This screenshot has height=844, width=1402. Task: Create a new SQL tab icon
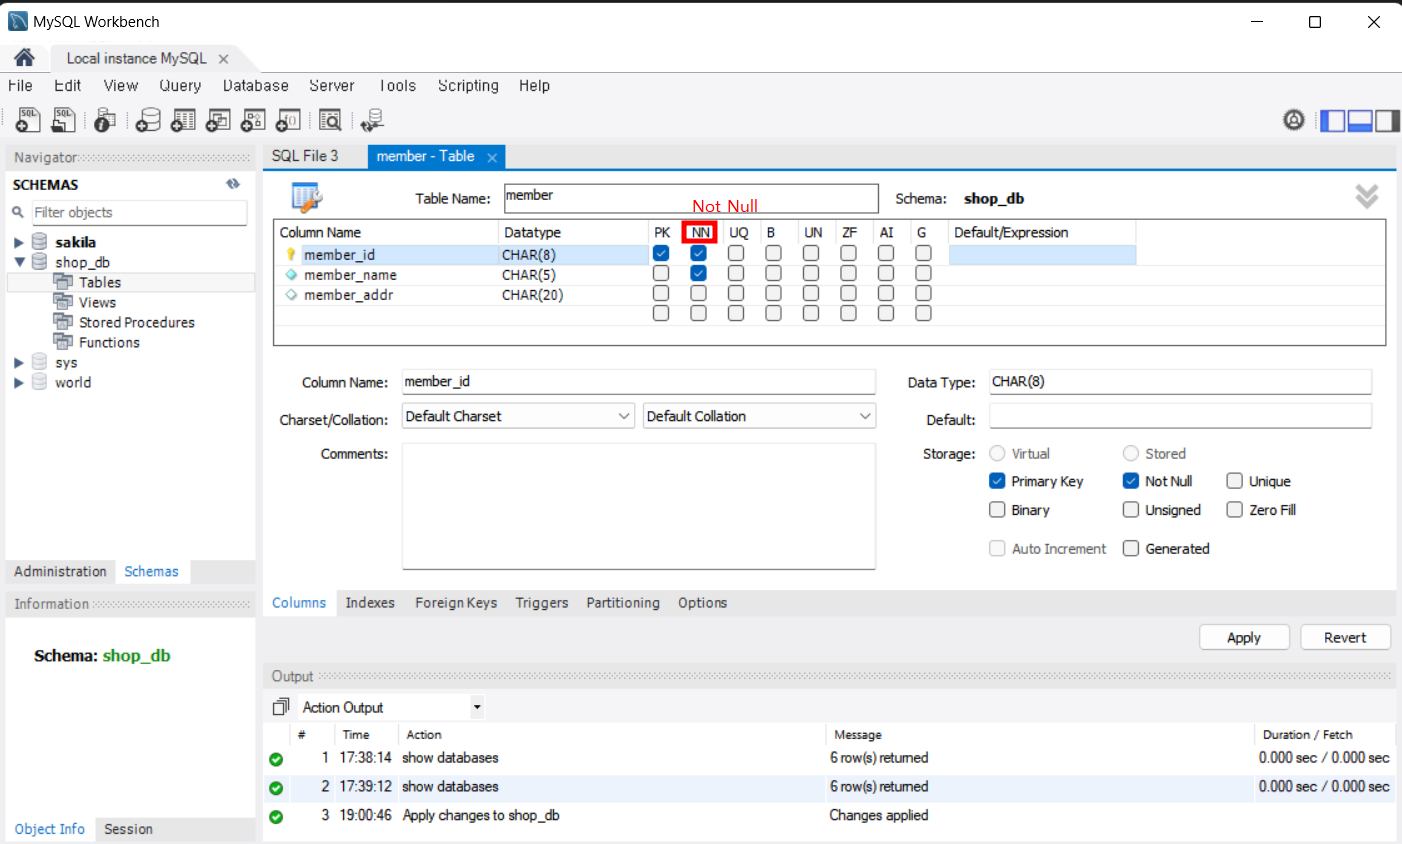pos(28,120)
